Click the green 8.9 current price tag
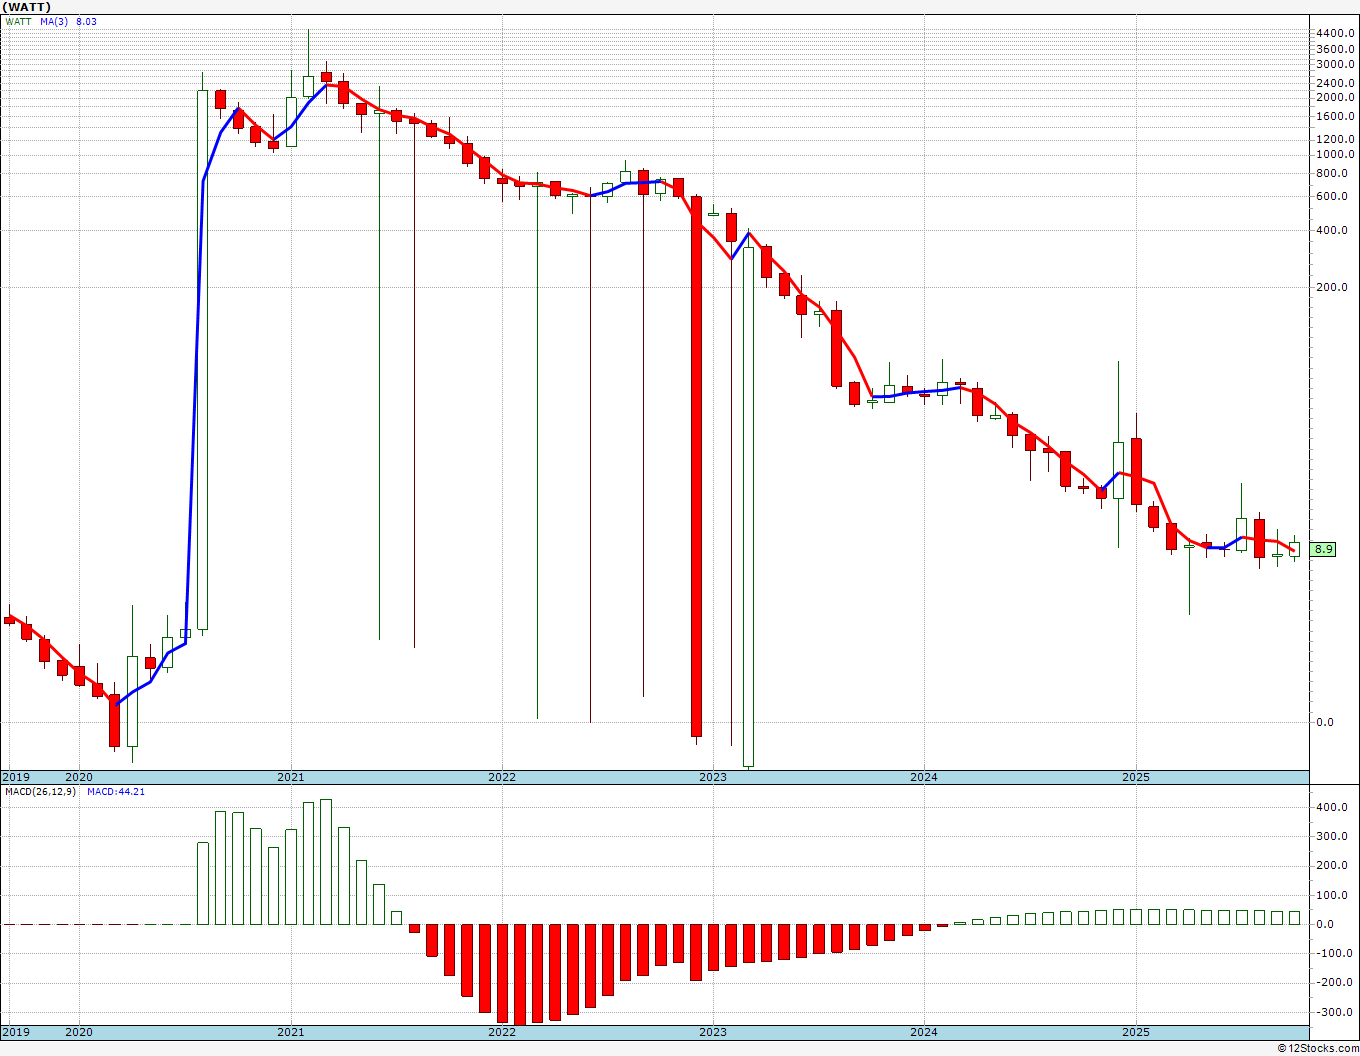This screenshot has height=1056, width=1360. [1323, 549]
